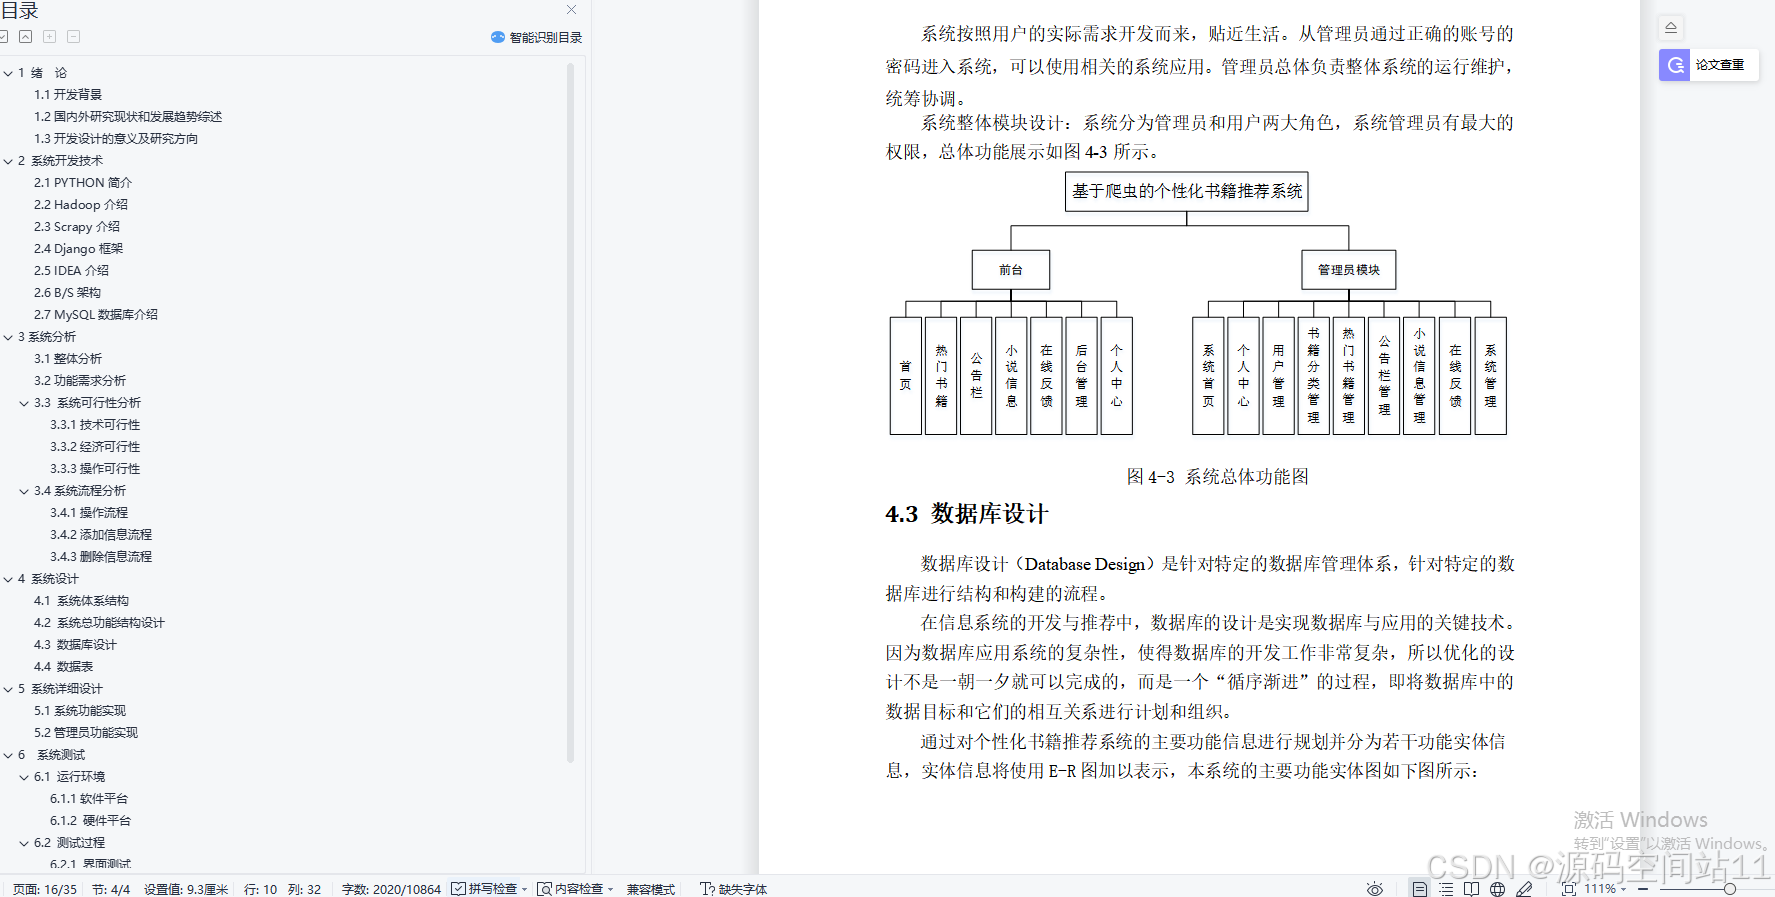1775x897 pixels.
Task: Click the fit-page fullscreen icon
Action: 1568,889
